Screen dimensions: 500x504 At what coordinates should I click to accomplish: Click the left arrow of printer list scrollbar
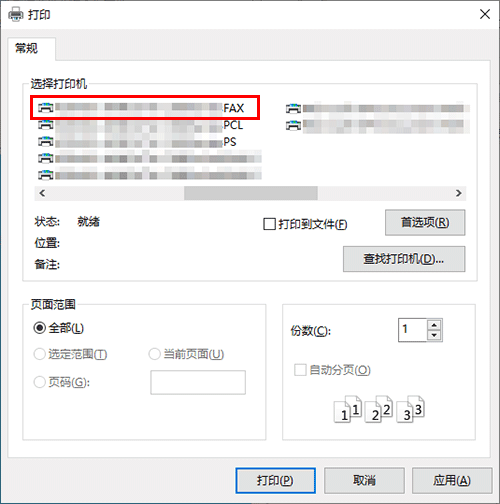42,193
